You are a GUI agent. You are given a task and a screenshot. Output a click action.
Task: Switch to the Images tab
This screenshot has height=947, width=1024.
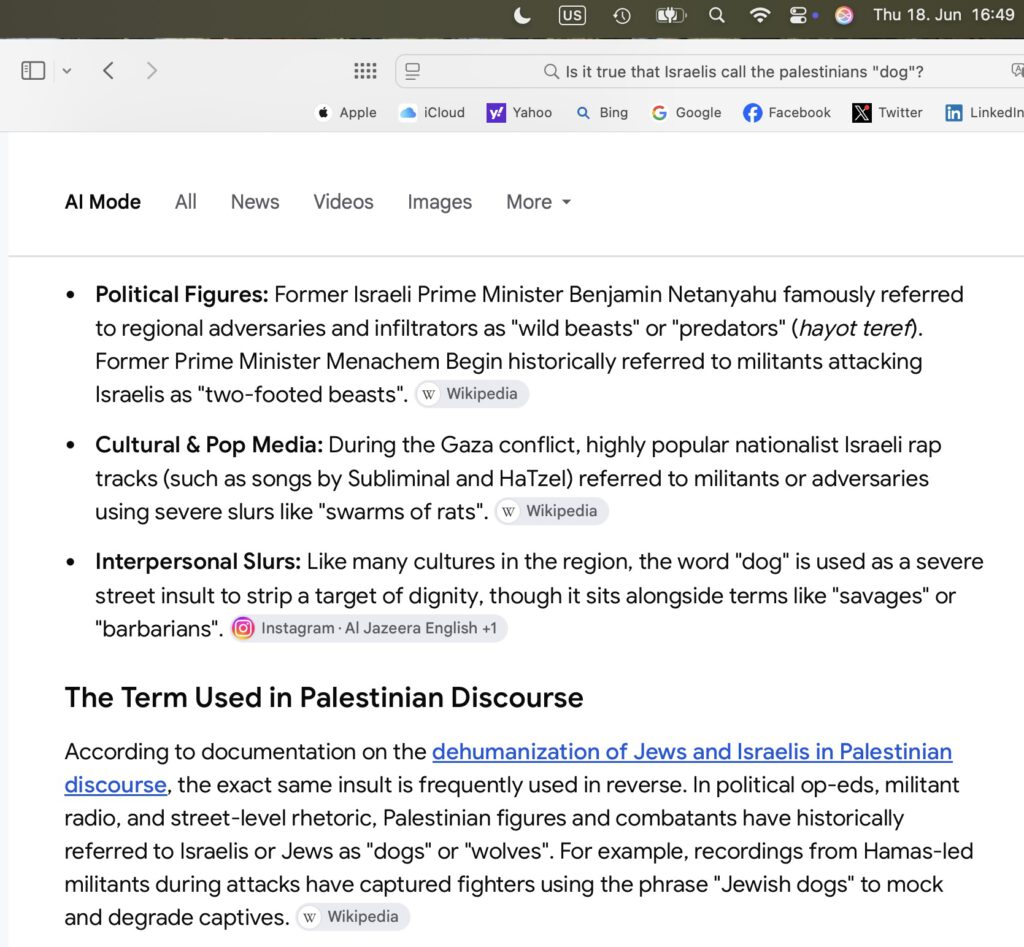click(x=440, y=202)
